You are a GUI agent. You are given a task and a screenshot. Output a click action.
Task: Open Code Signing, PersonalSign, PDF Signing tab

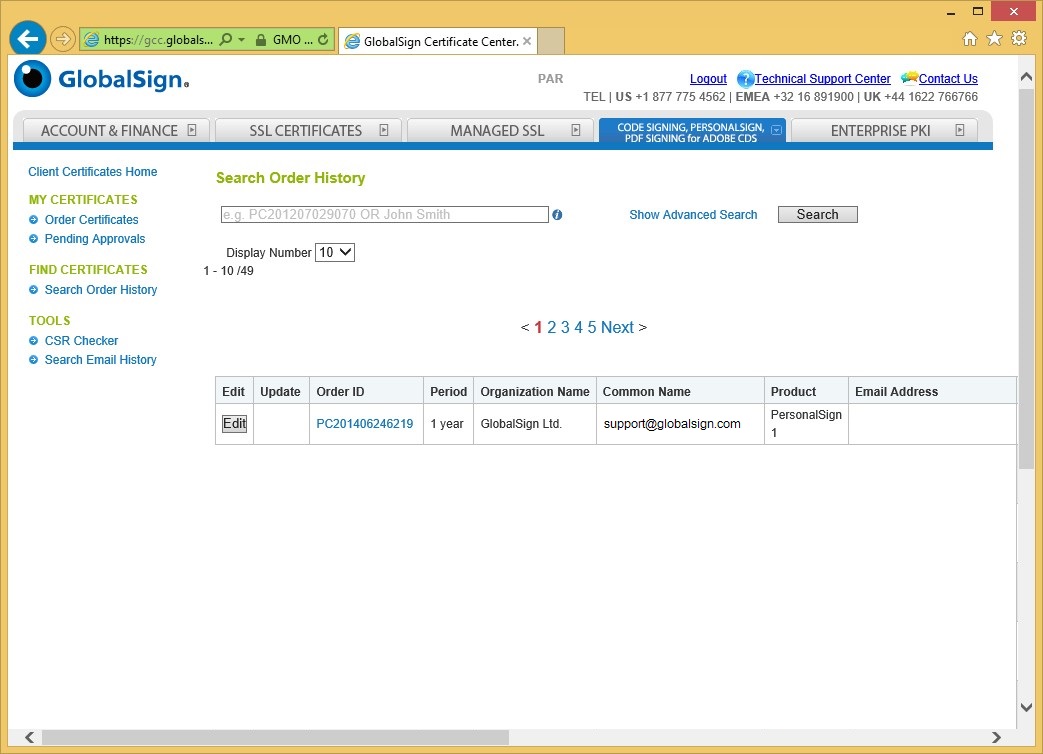tap(692, 131)
